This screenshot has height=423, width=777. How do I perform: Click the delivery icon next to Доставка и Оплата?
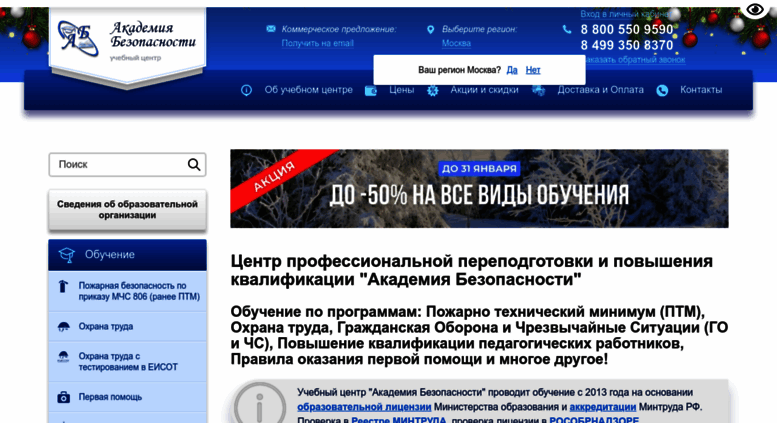[x=539, y=91]
